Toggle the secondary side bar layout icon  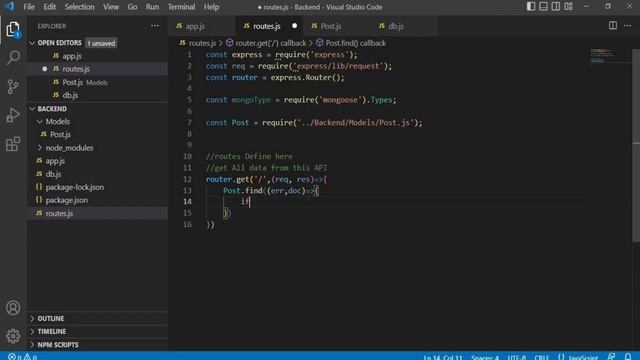(x=556, y=6)
